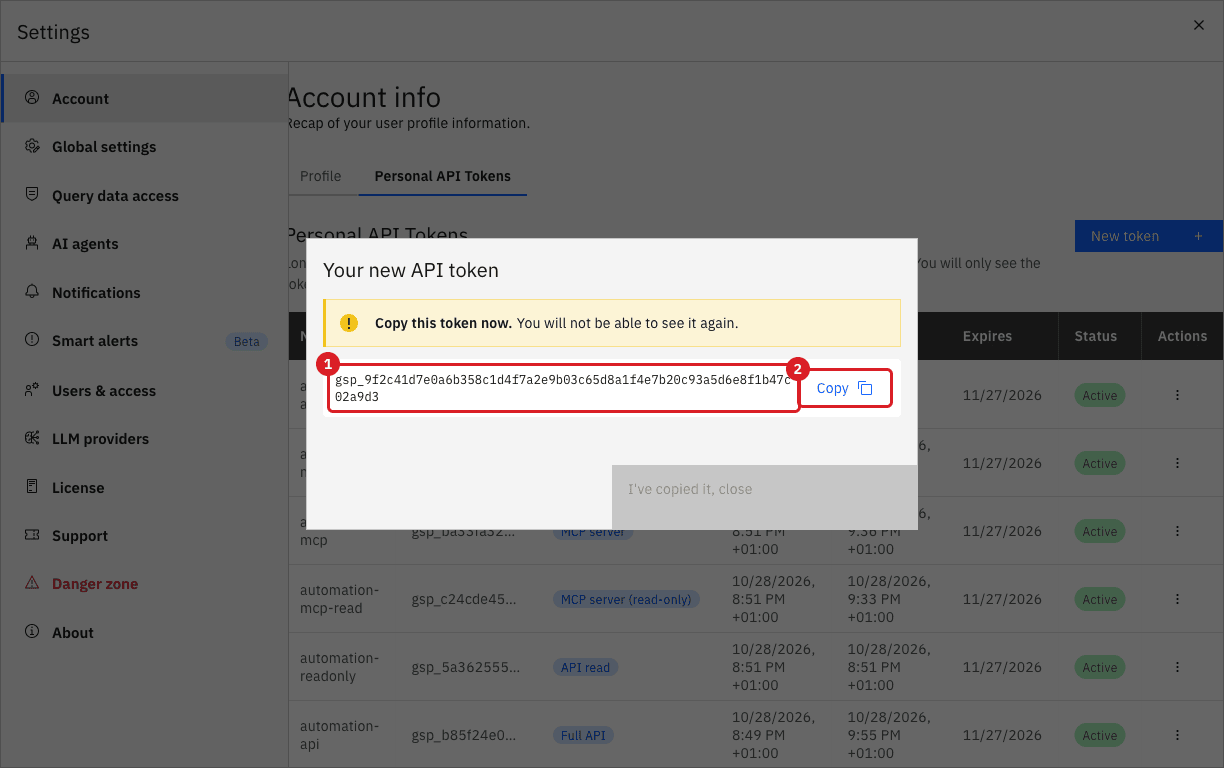Viewport: 1224px width, 768px height.
Task: Click the yellow warning icon in banner
Action: 348,323
